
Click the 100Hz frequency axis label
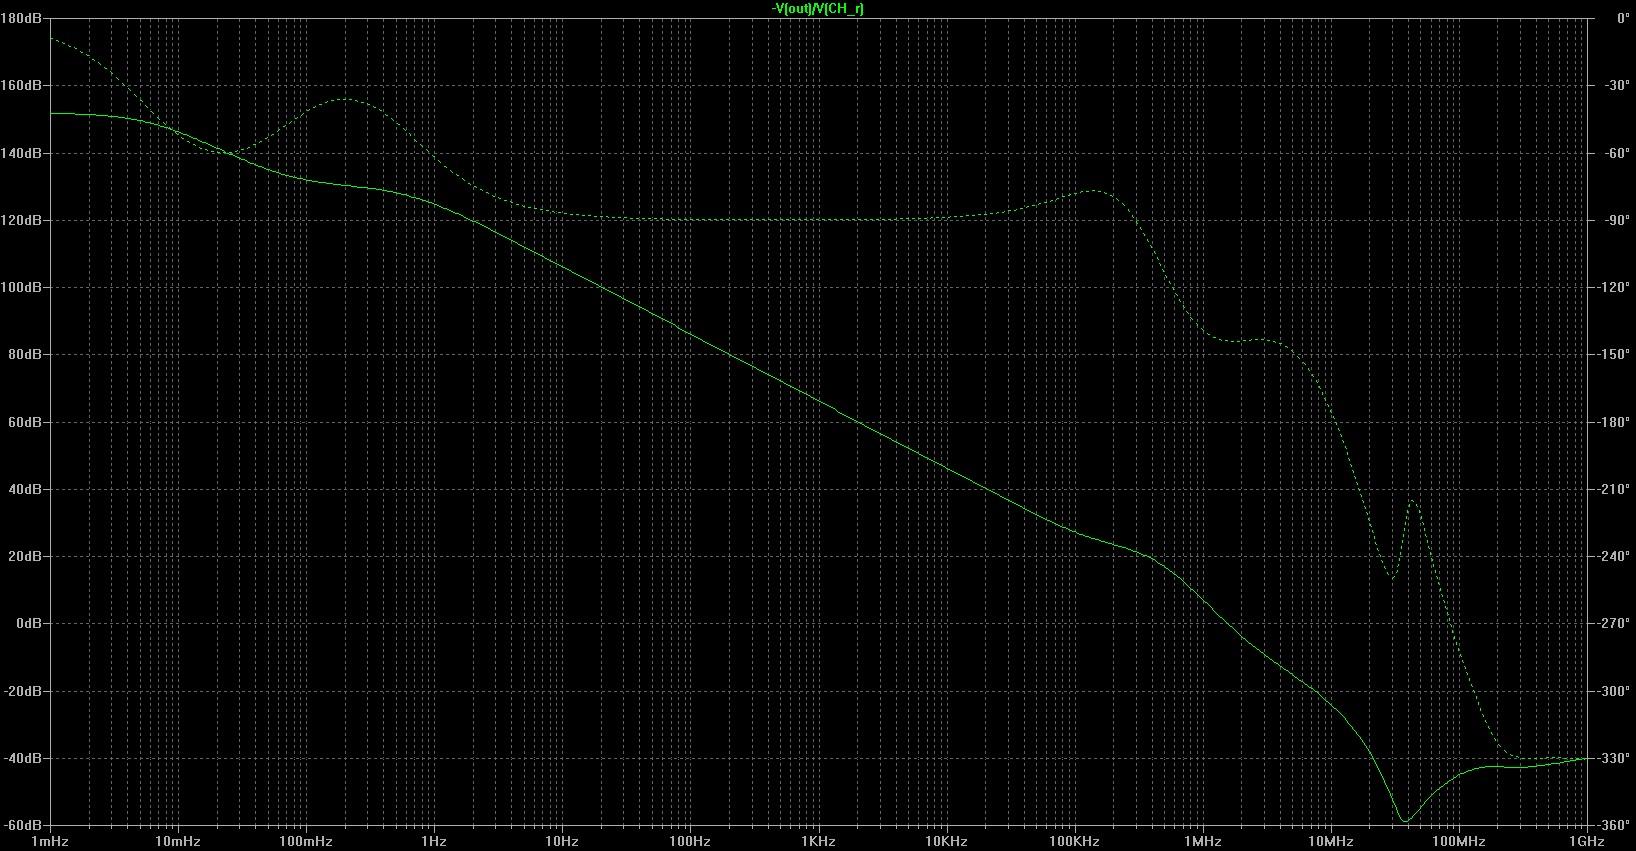[x=690, y=842]
